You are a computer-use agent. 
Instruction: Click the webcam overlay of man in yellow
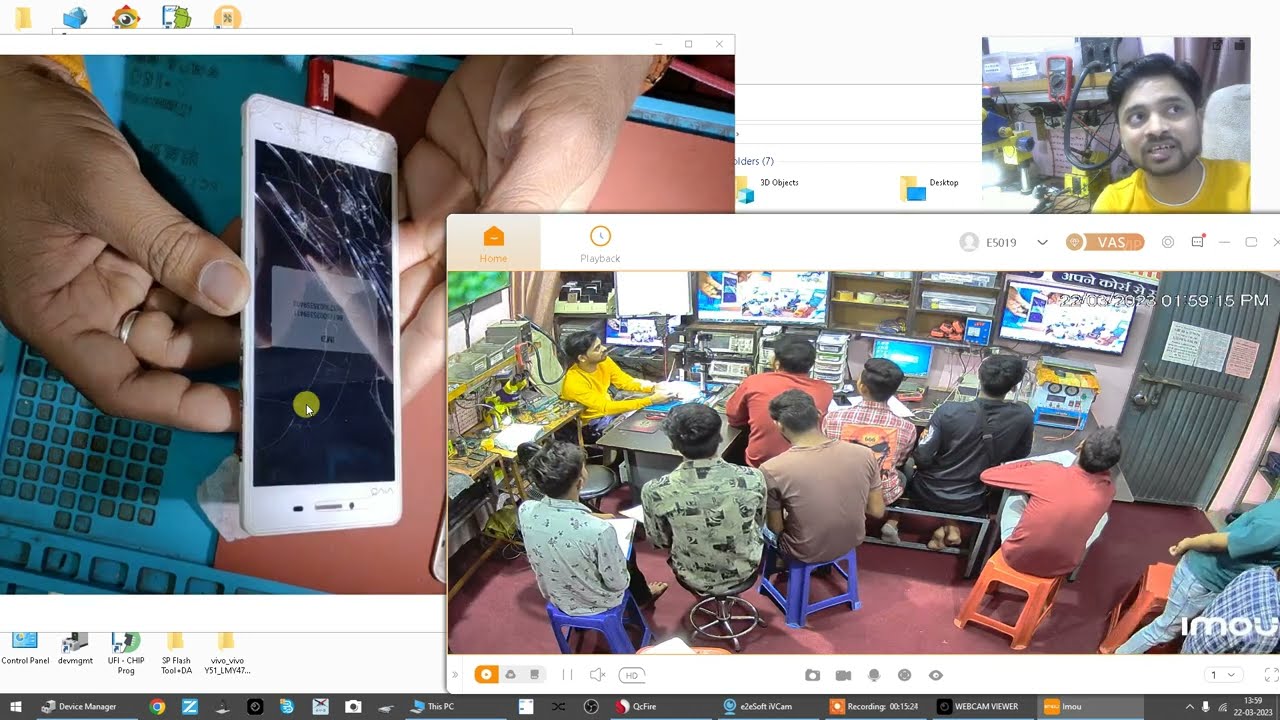1116,125
